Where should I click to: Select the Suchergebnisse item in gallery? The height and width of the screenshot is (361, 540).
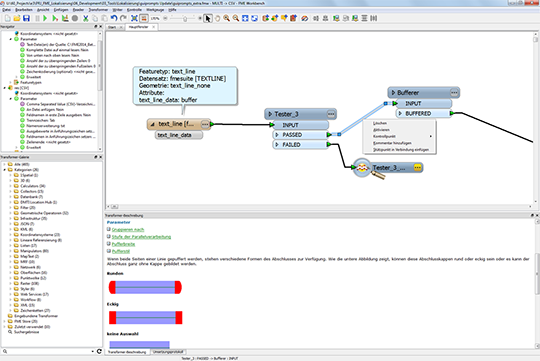point(26,332)
